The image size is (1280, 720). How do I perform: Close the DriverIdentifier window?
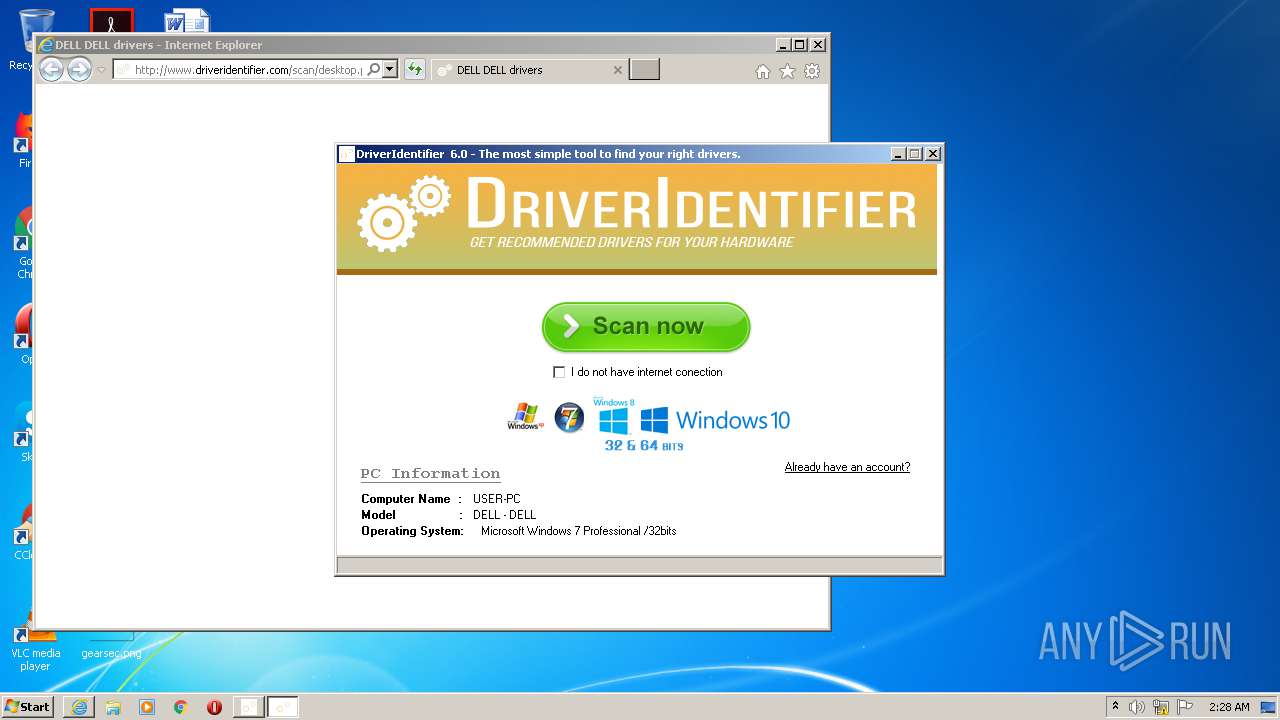coord(933,154)
